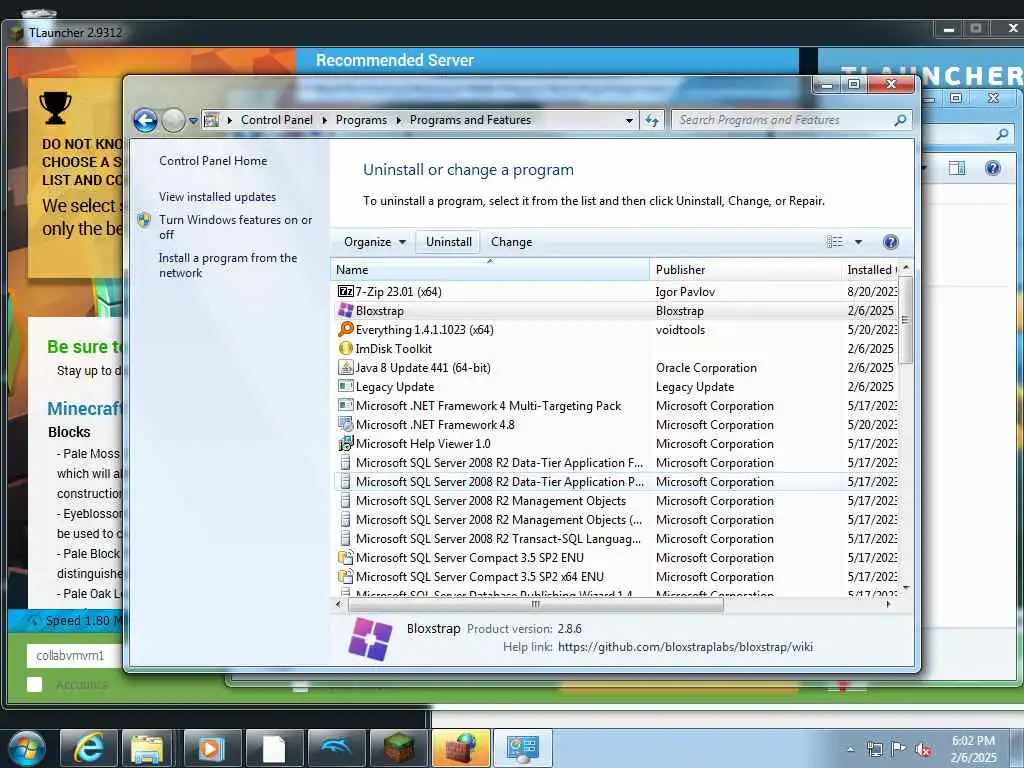Click the shield icon beside Windows features link

[144, 220]
